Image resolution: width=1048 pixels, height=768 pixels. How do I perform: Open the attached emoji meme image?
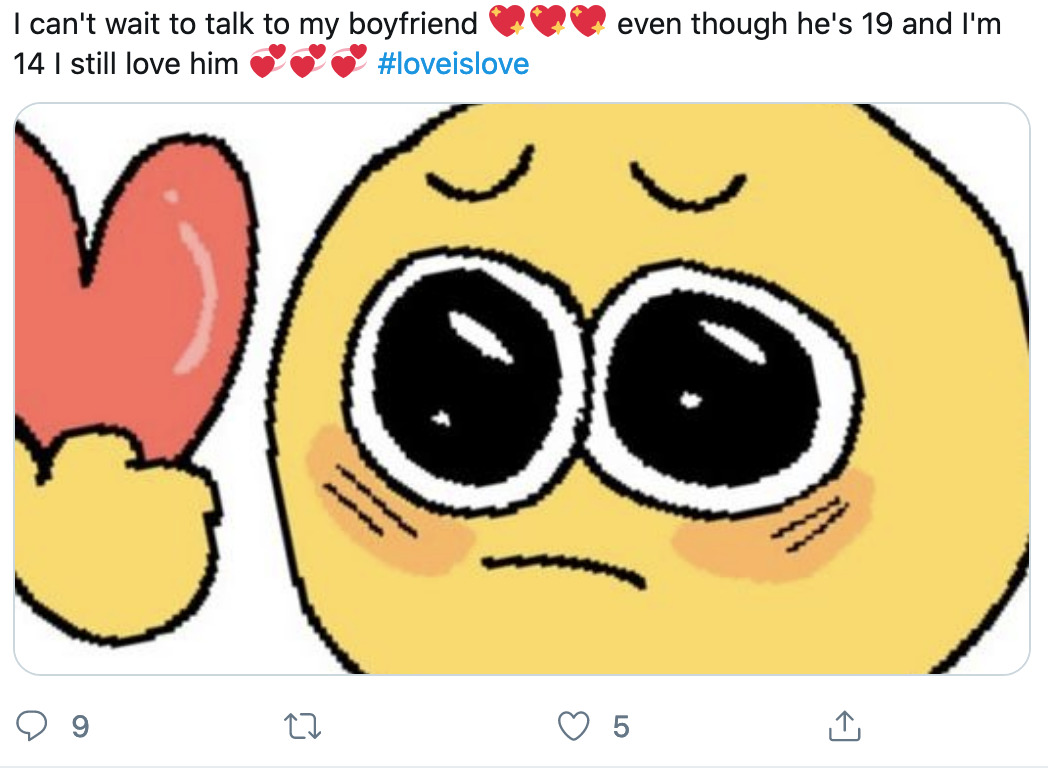(522, 388)
